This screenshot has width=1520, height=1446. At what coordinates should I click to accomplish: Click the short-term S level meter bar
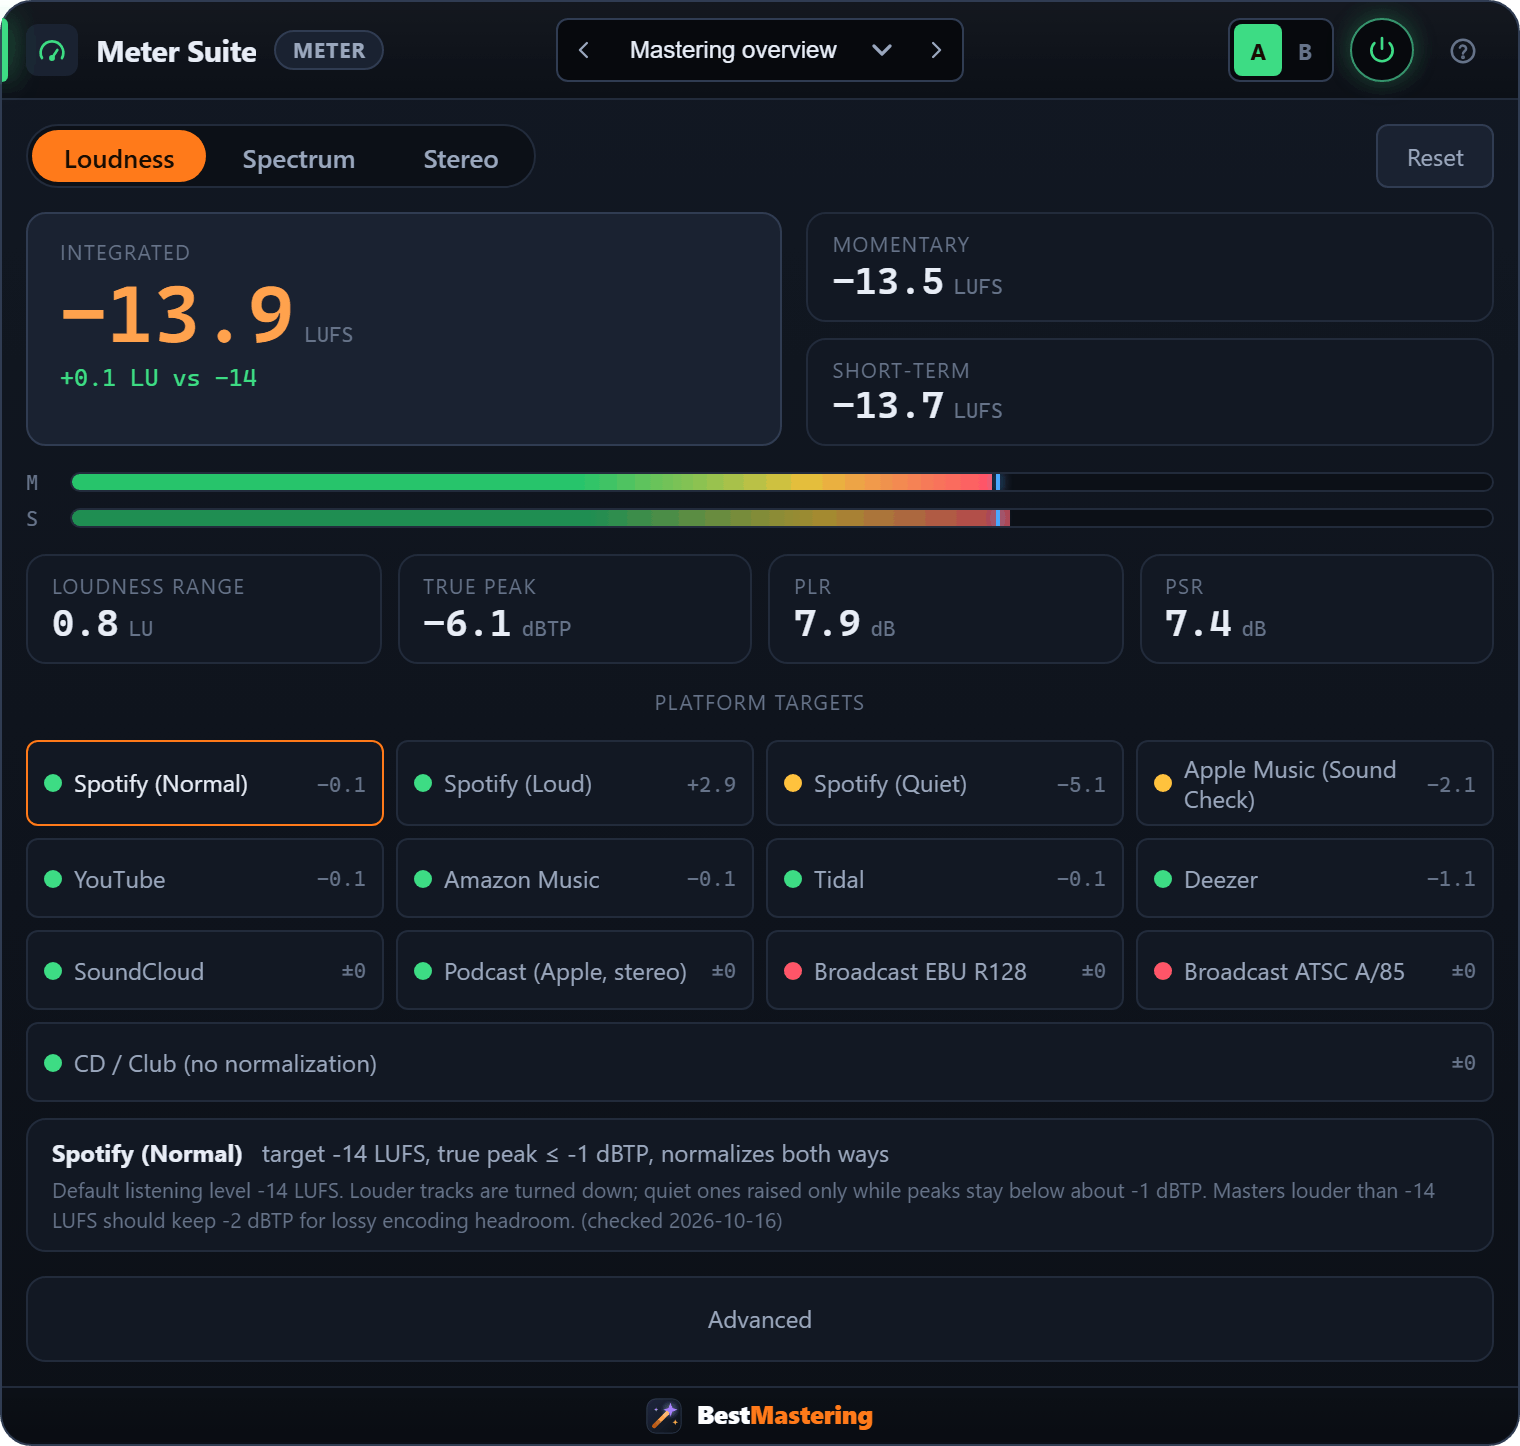point(782,518)
